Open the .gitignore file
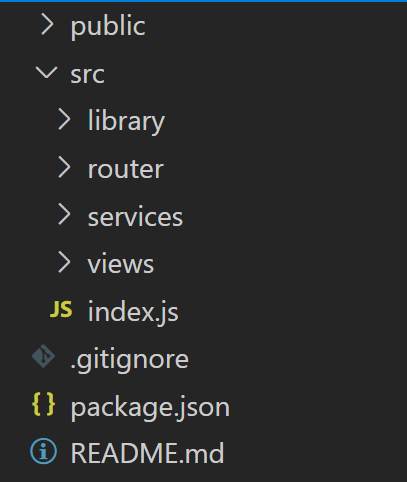Screen dimensions: 407x482 point(130,360)
